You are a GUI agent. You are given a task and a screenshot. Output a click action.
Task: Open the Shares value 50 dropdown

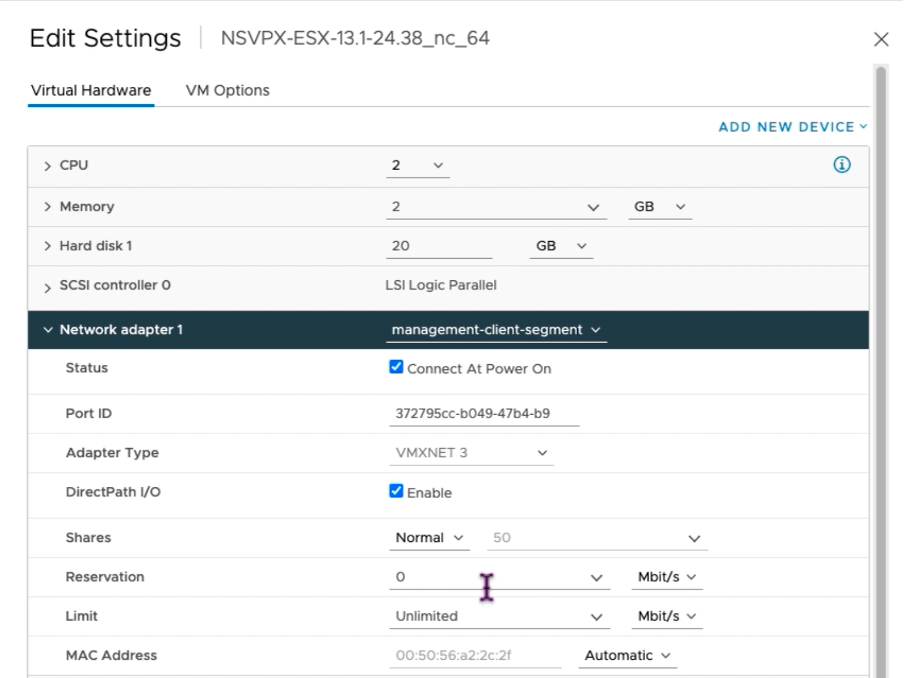pos(597,538)
